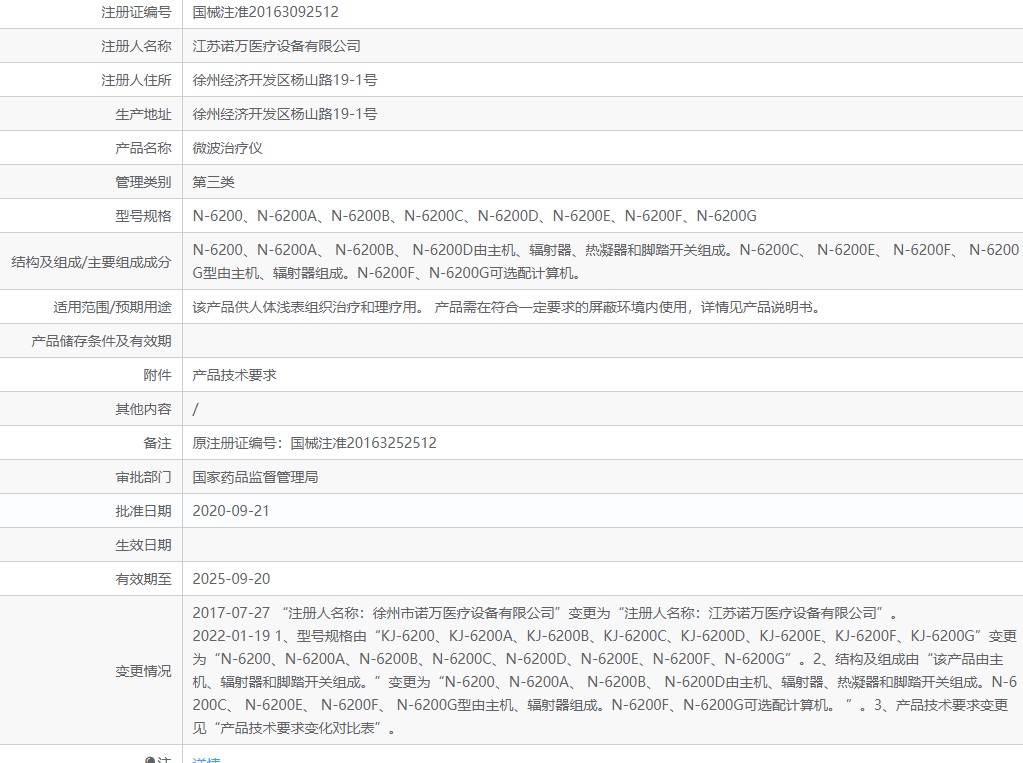Click the 备注 label

pos(157,443)
